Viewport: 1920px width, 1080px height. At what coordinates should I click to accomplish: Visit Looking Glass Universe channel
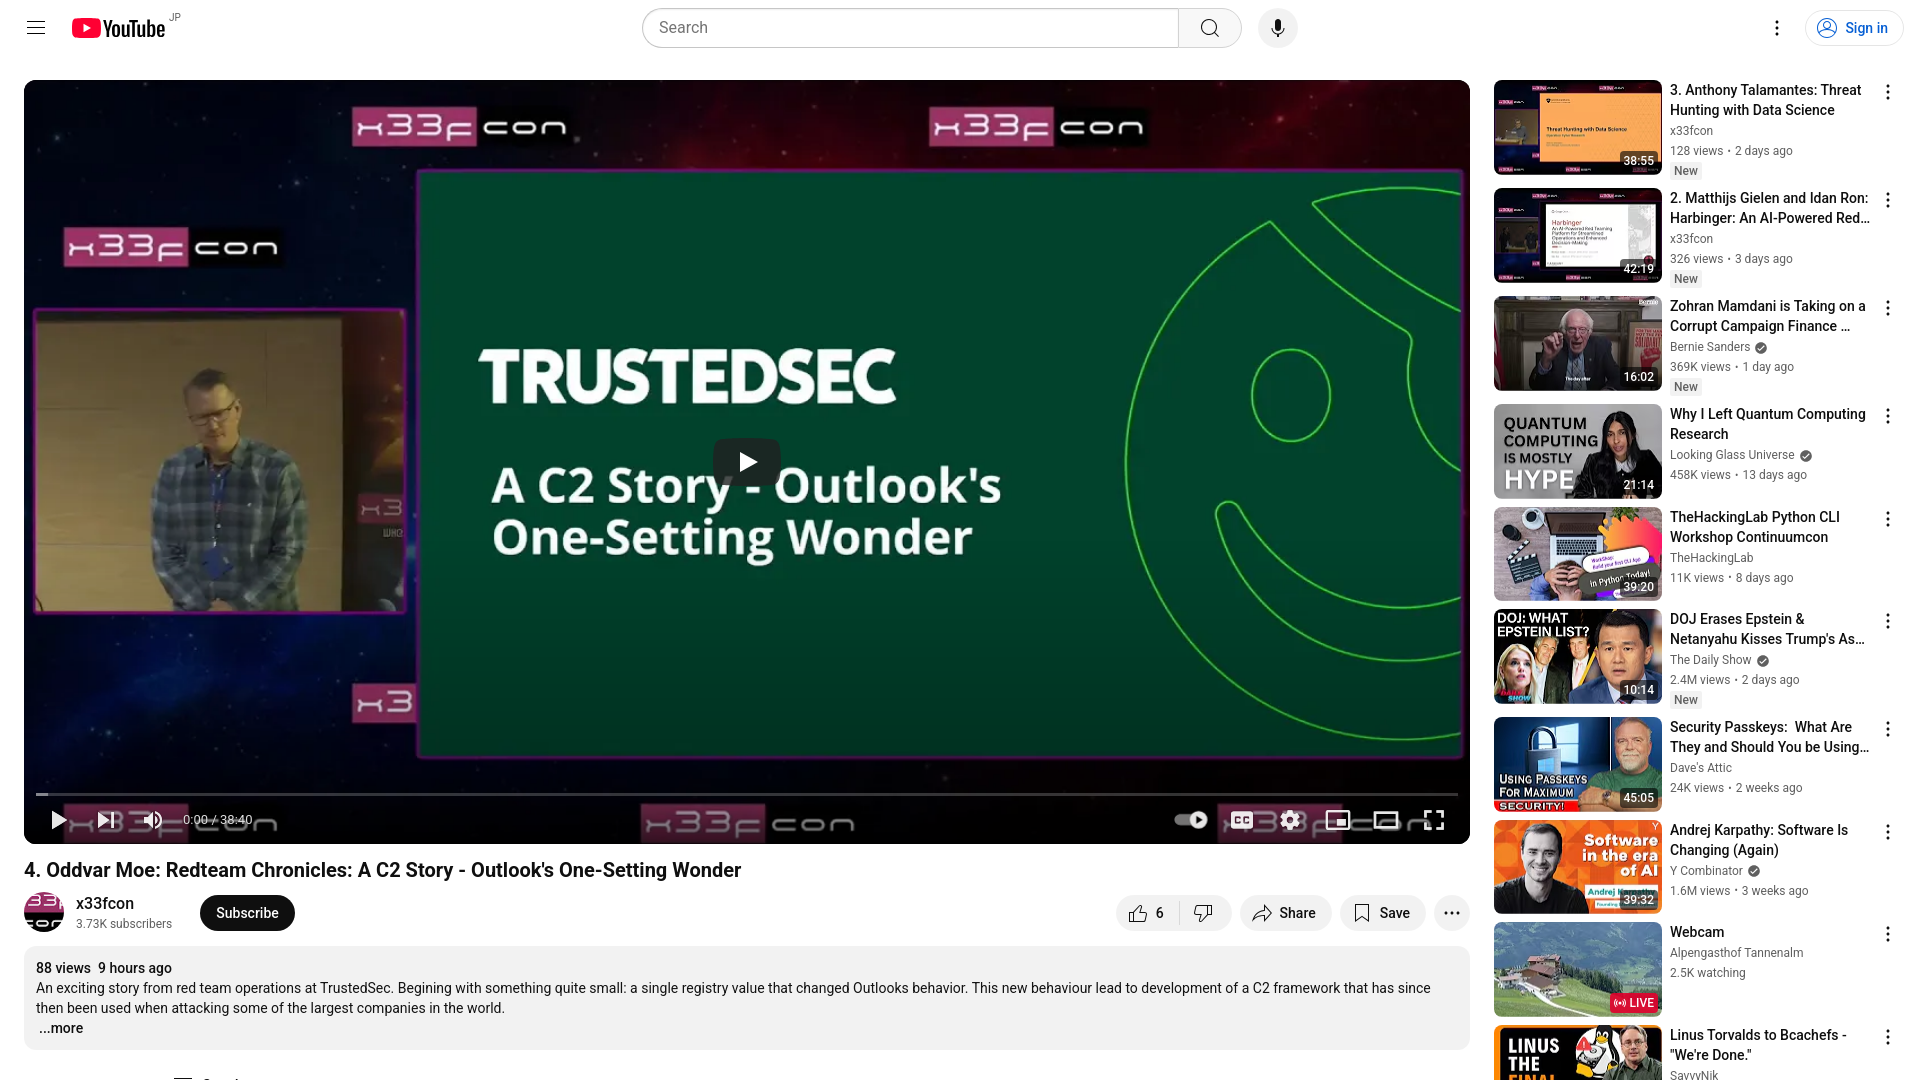tap(1732, 455)
